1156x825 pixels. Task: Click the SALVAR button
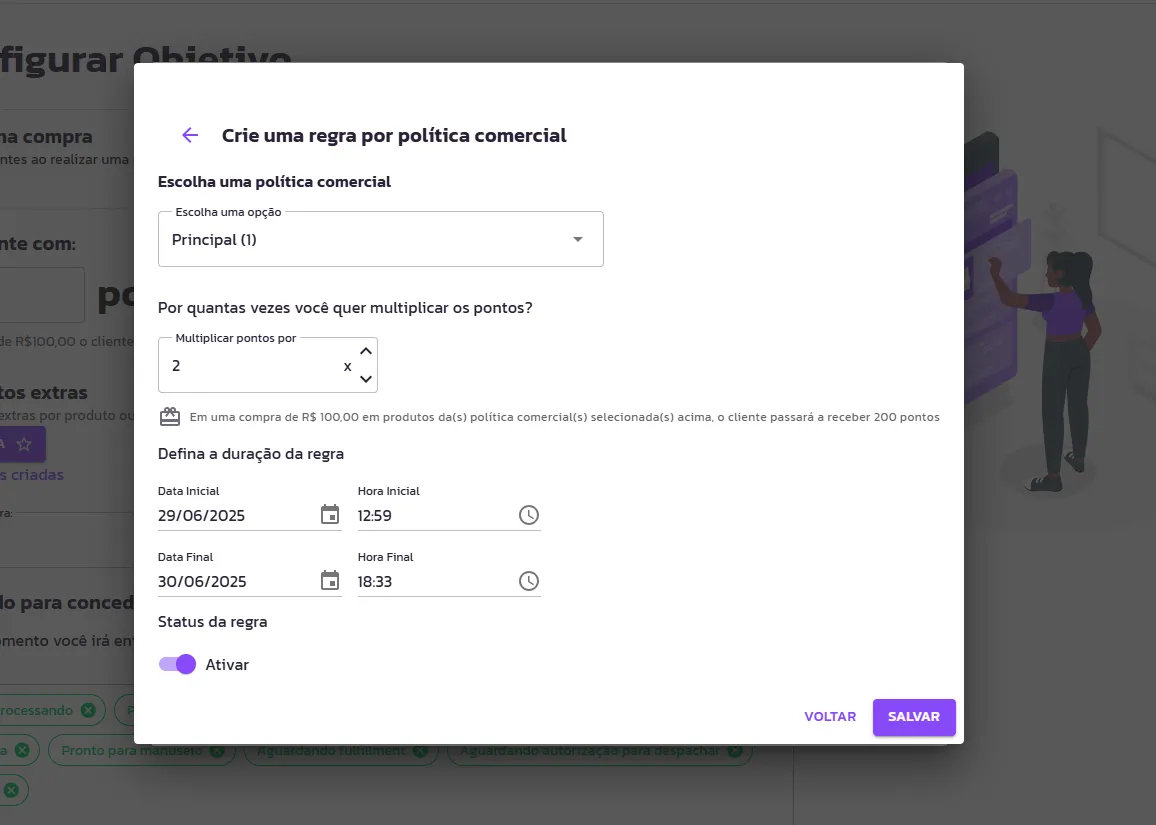point(914,717)
